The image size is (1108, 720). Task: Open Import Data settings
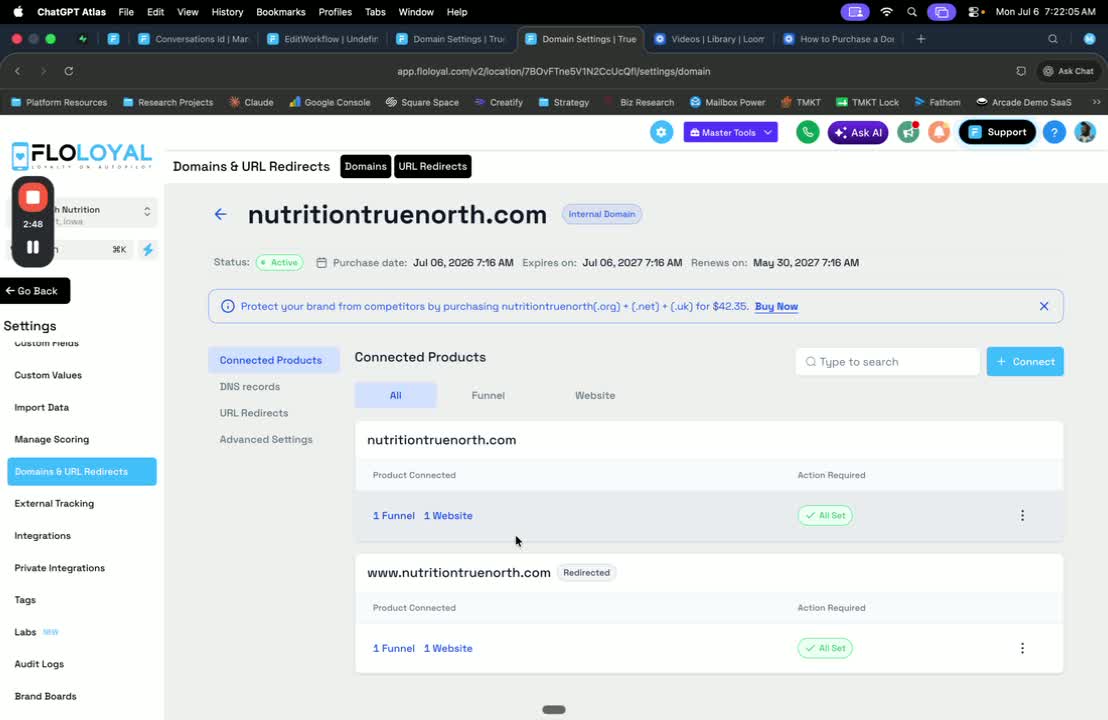point(42,407)
